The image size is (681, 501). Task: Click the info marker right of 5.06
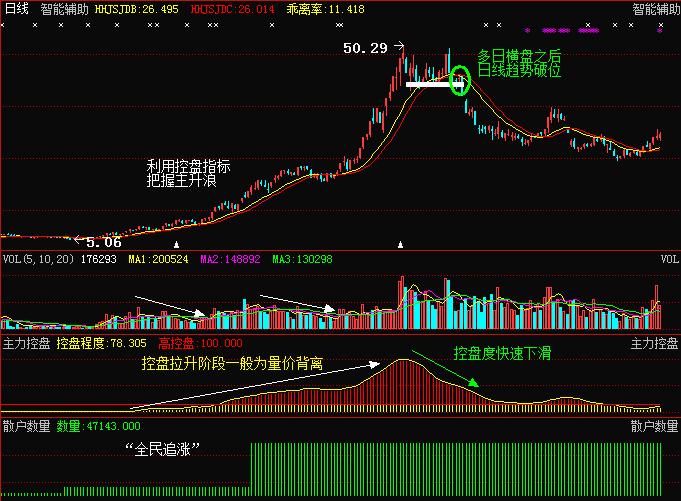coord(176,245)
